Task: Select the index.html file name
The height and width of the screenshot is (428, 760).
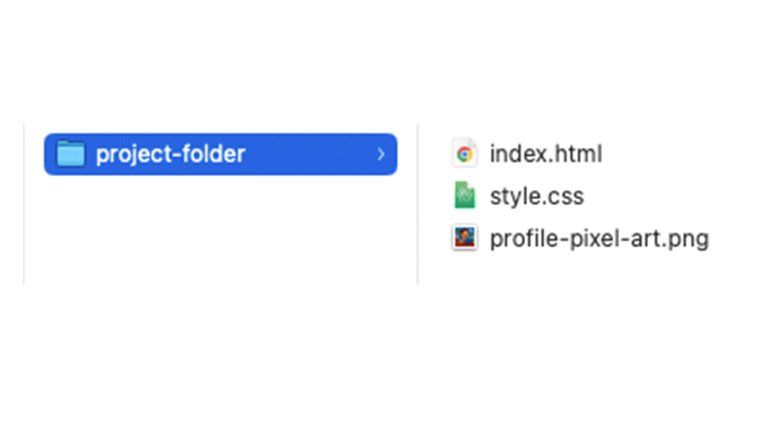Action: coord(546,154)
